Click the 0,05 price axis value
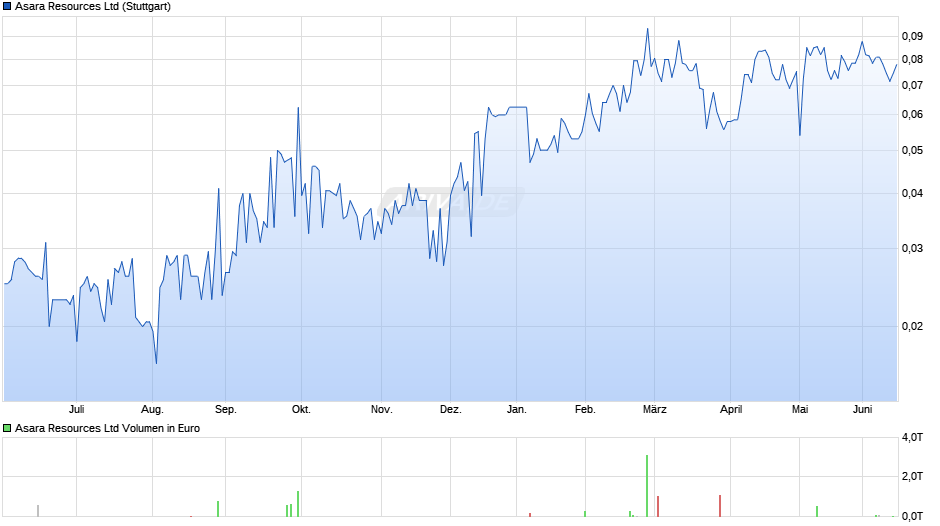 [912, 150]
